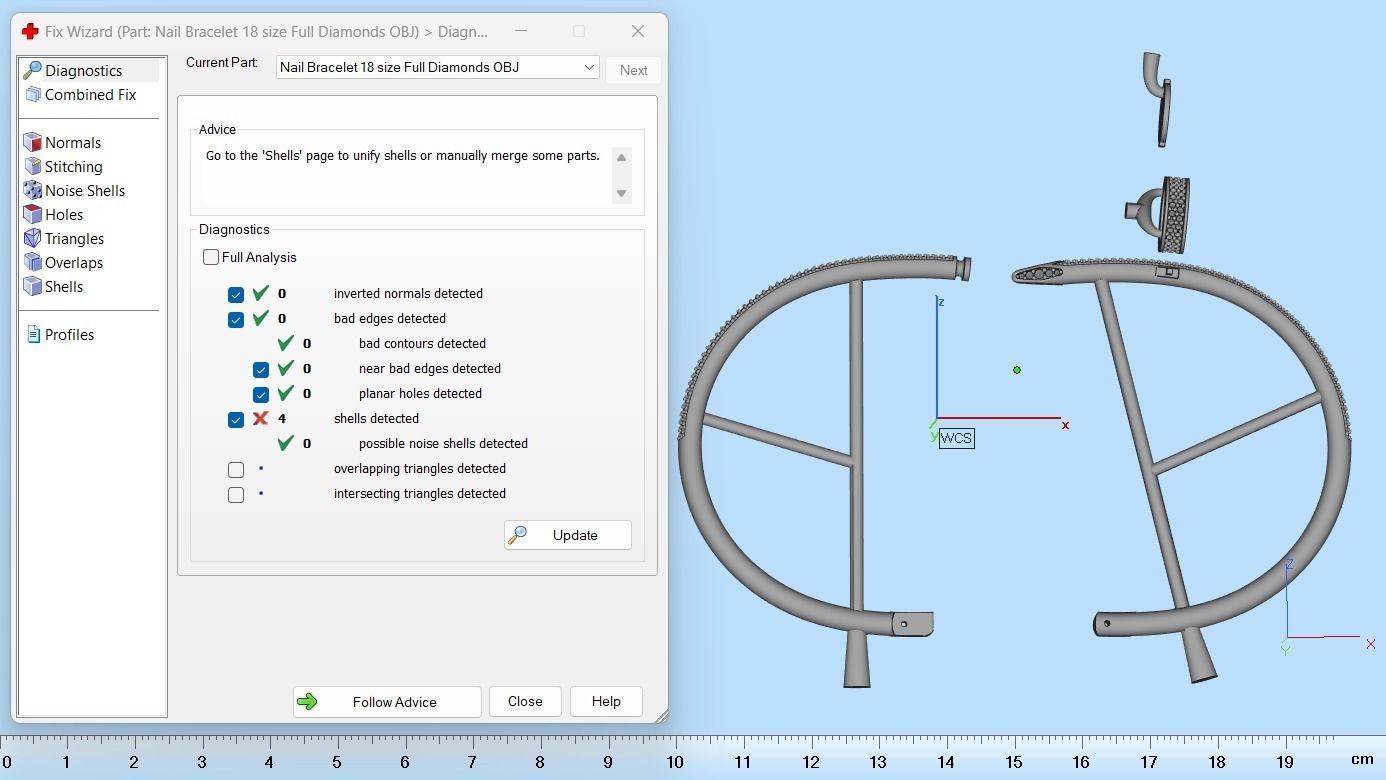The width and height of the screenshot is (1386, 780).
Task: Click Follow Advice button
Action: pos(387,702)
